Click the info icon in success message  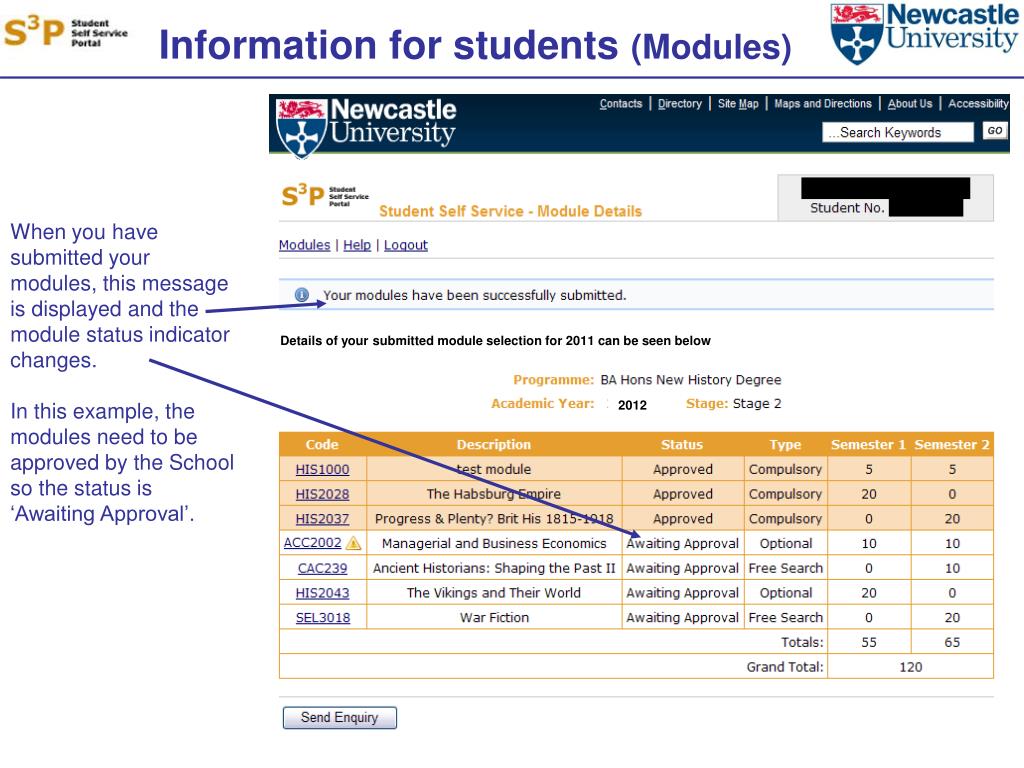(302, 295)
